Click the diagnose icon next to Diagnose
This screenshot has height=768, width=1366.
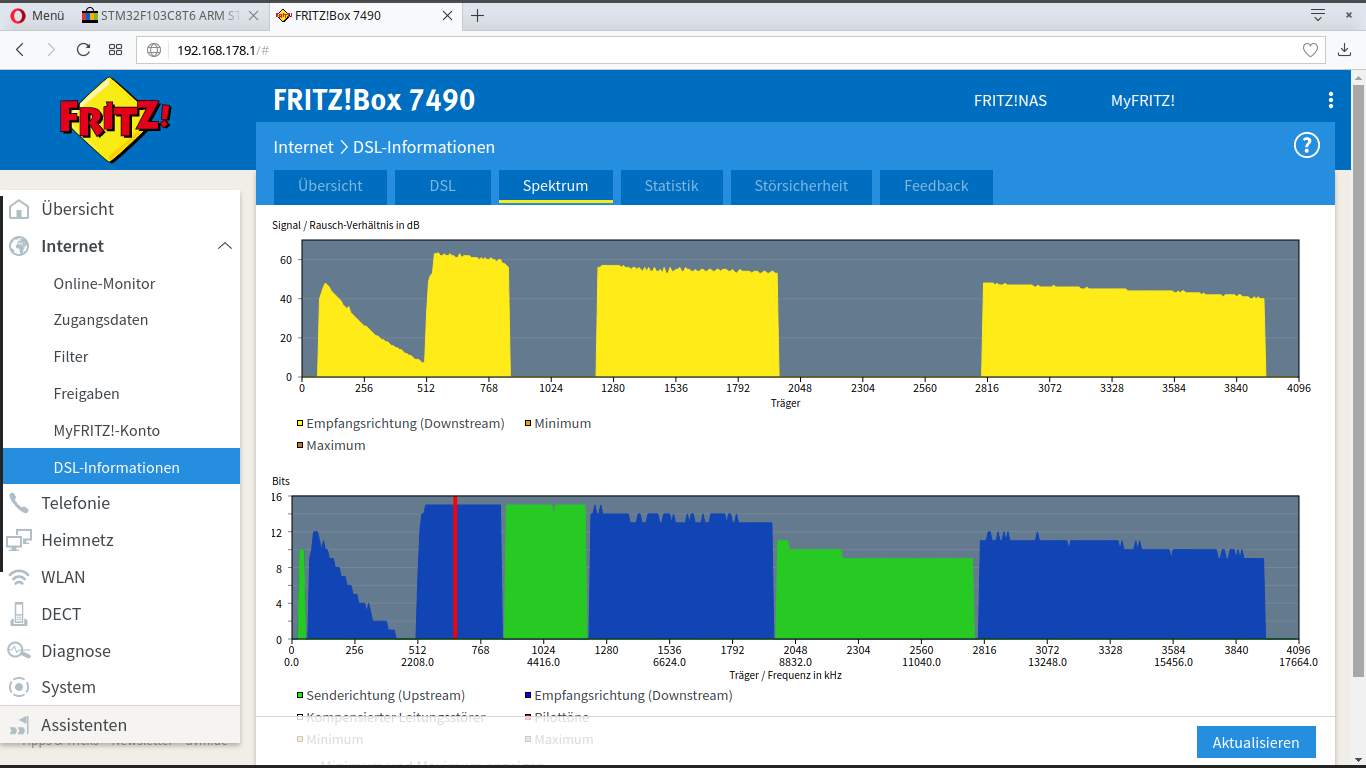click(x=19, y=651)
